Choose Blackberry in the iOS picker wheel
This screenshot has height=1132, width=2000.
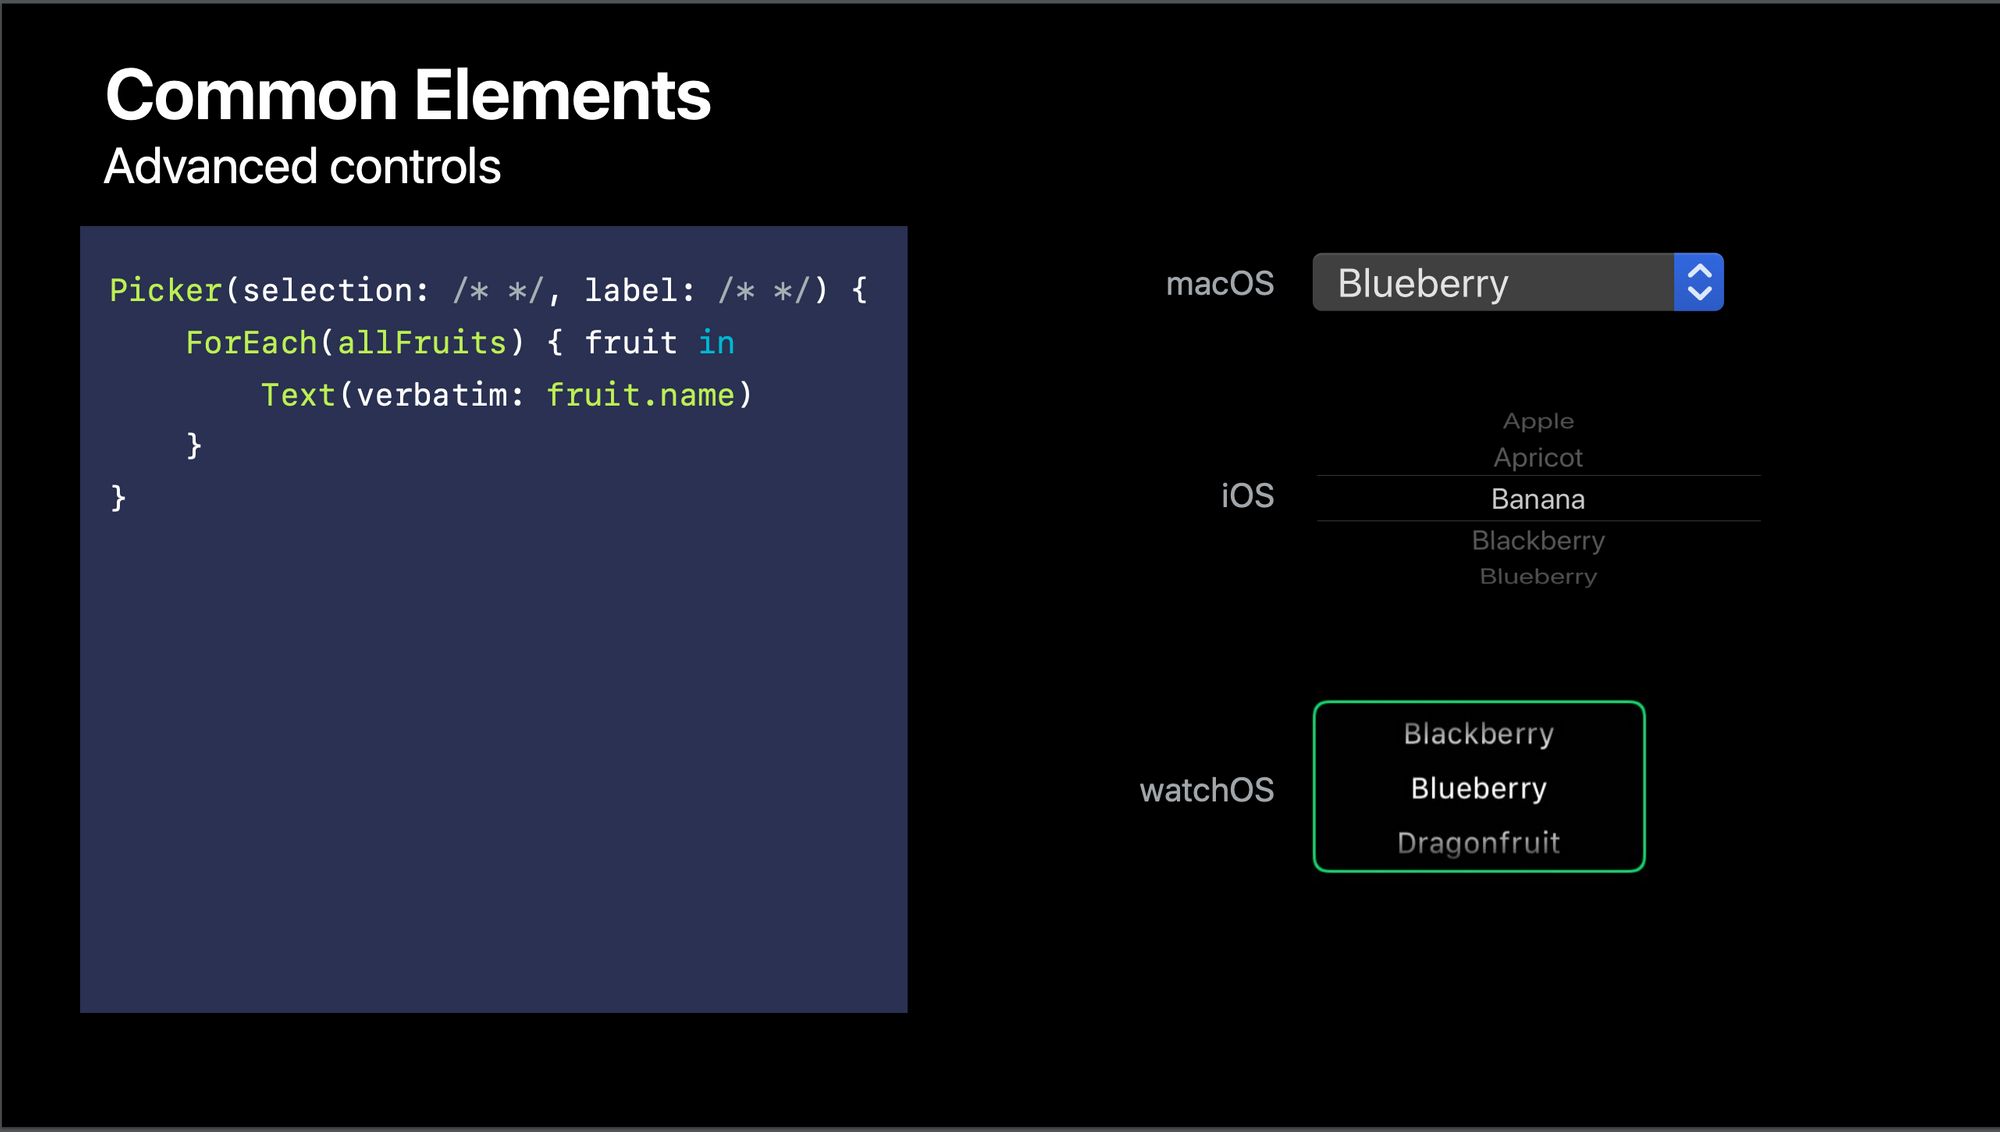click(x=1538, y=540)
